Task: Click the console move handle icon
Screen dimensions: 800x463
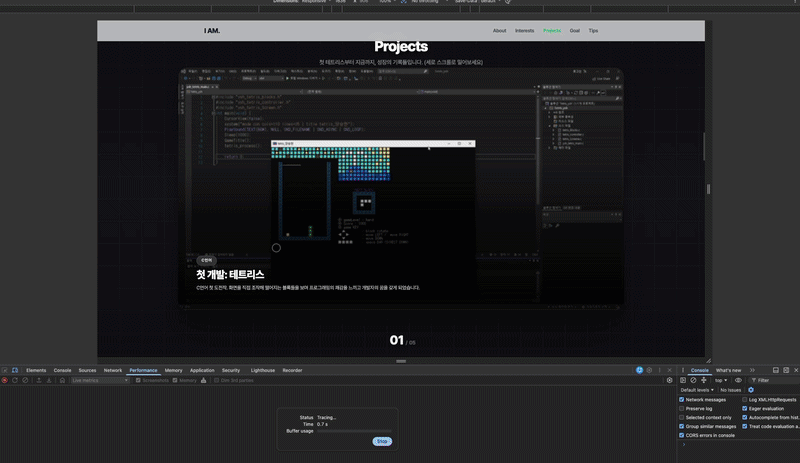Action: point(704,380)
